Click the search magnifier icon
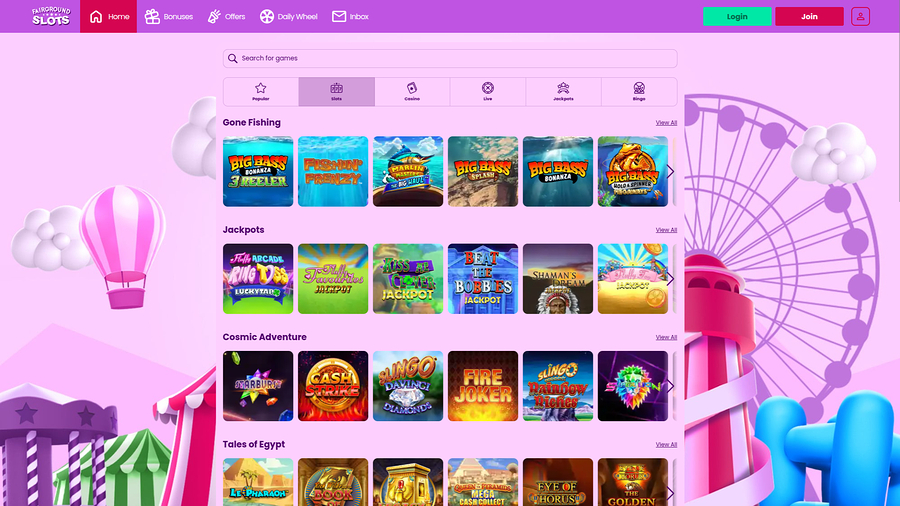Image resolution: width=900 pixels, height=506 pixels. click(x=232, y=58)
